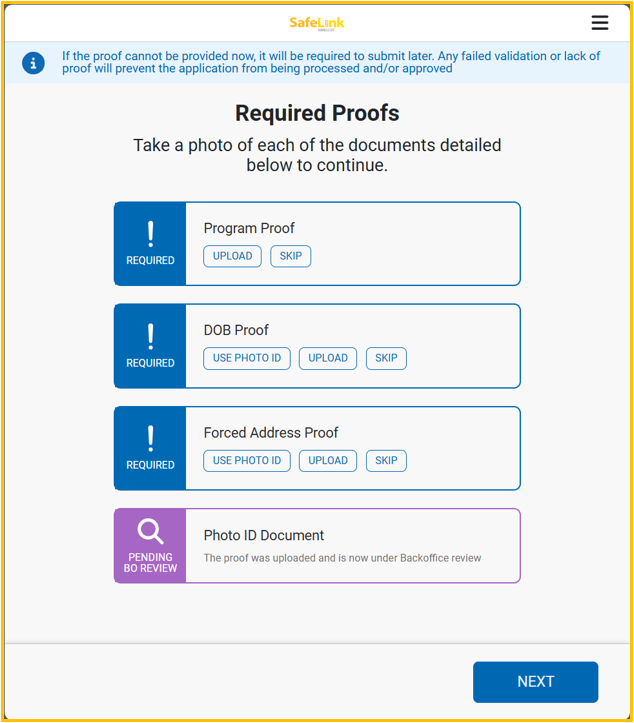Skip the DOB Proof step
Screen dimensions: 634x723
click(x=386, y=358)
